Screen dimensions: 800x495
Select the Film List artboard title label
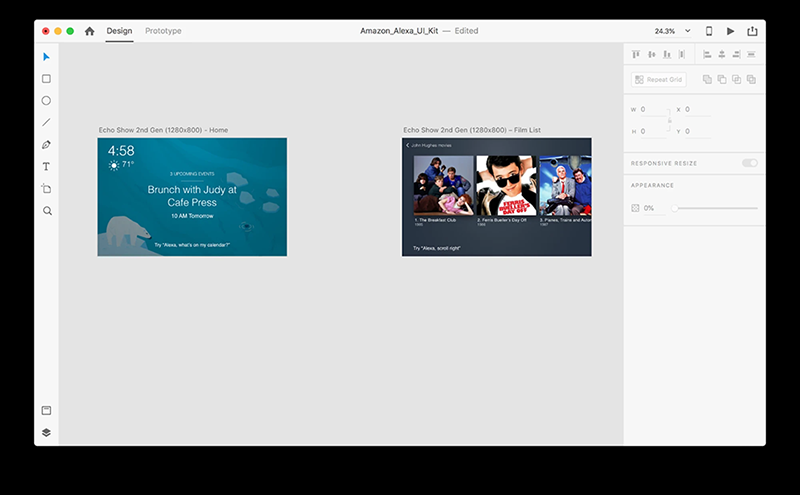pyautogui.click(x=472, y=130)
